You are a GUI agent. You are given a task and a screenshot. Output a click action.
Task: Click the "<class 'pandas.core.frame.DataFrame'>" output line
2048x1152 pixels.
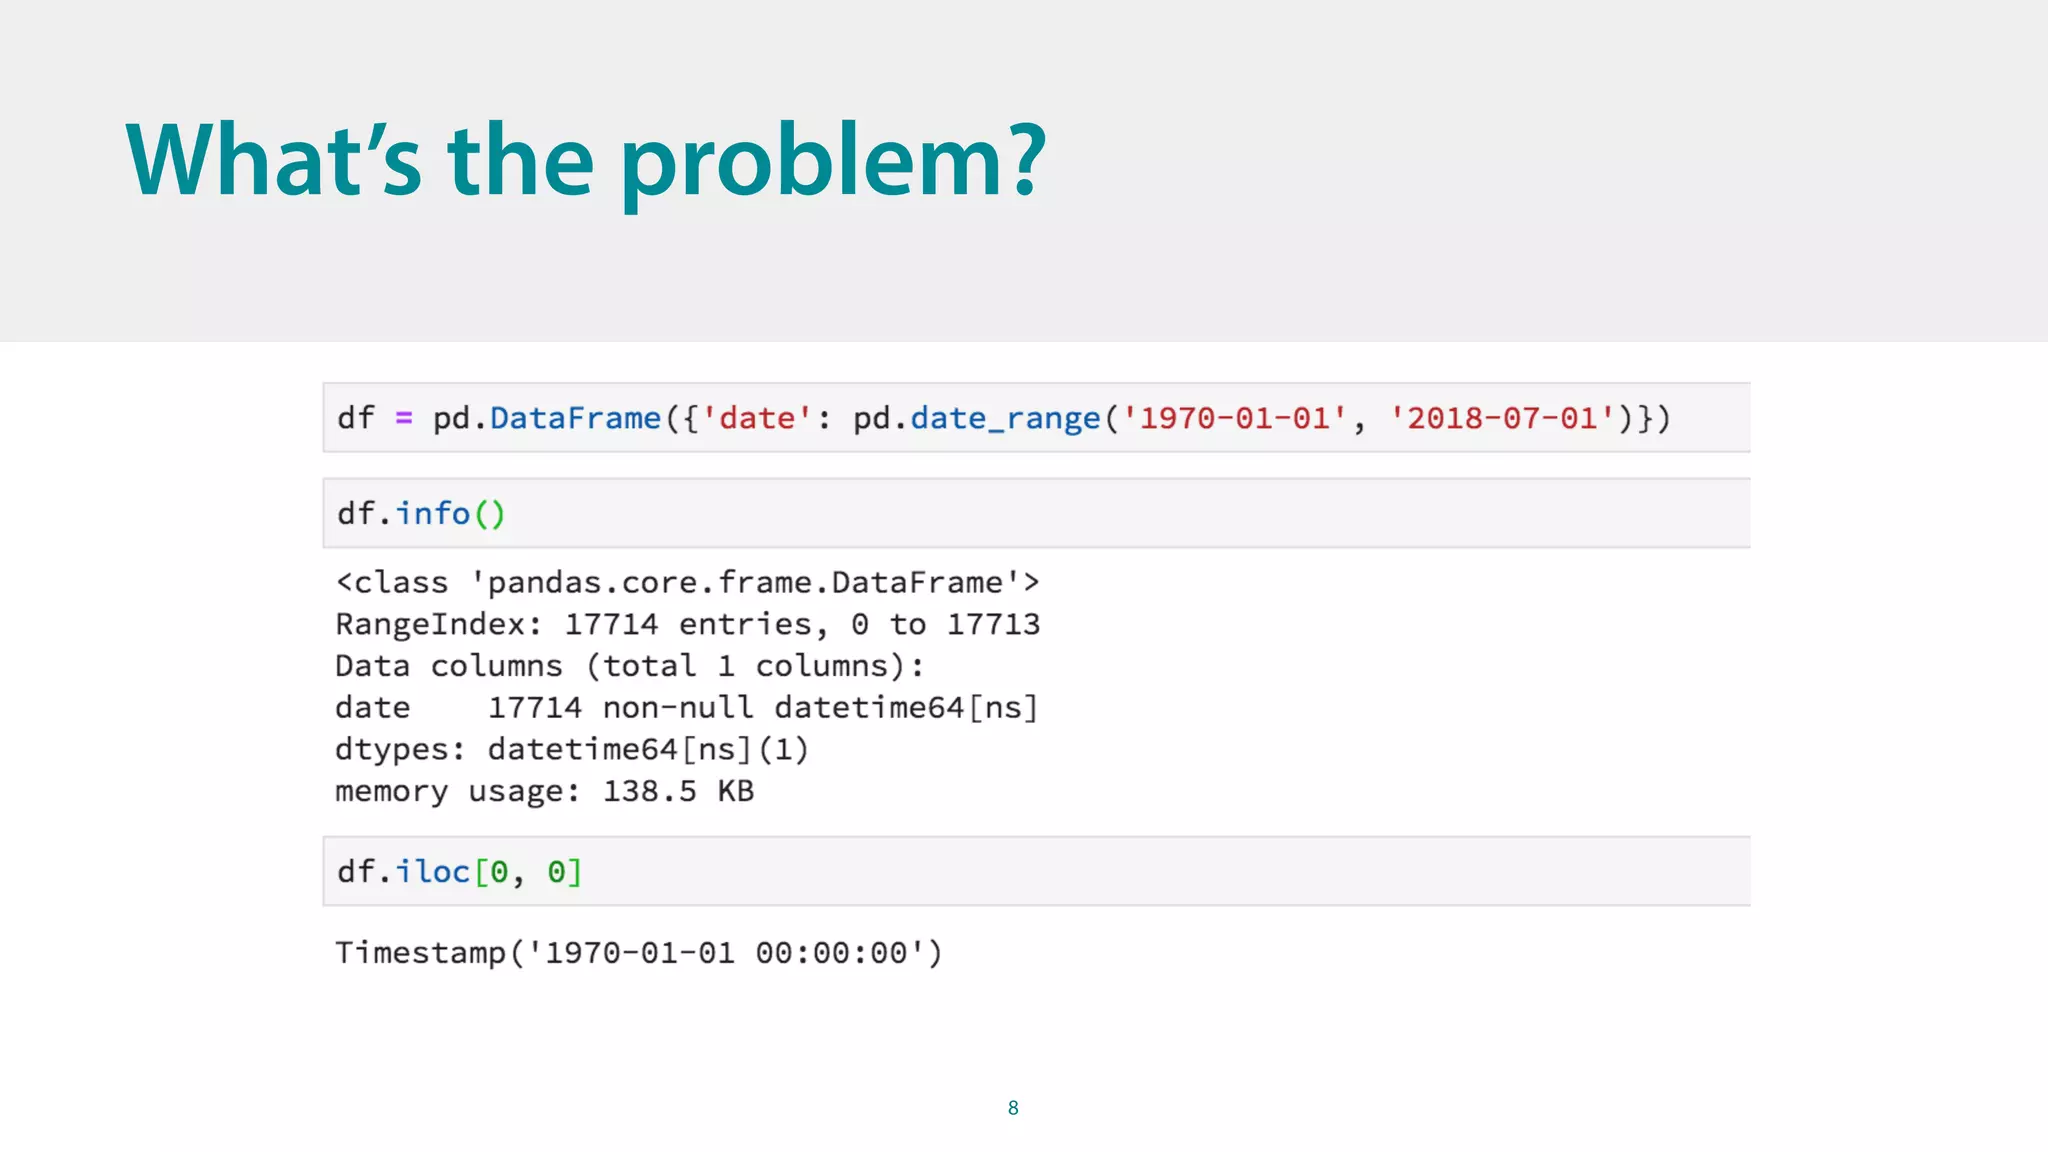(687, 582)
